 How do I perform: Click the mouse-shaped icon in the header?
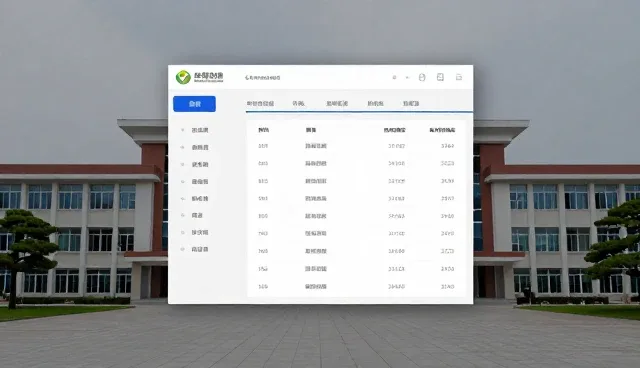coord(422,77)
